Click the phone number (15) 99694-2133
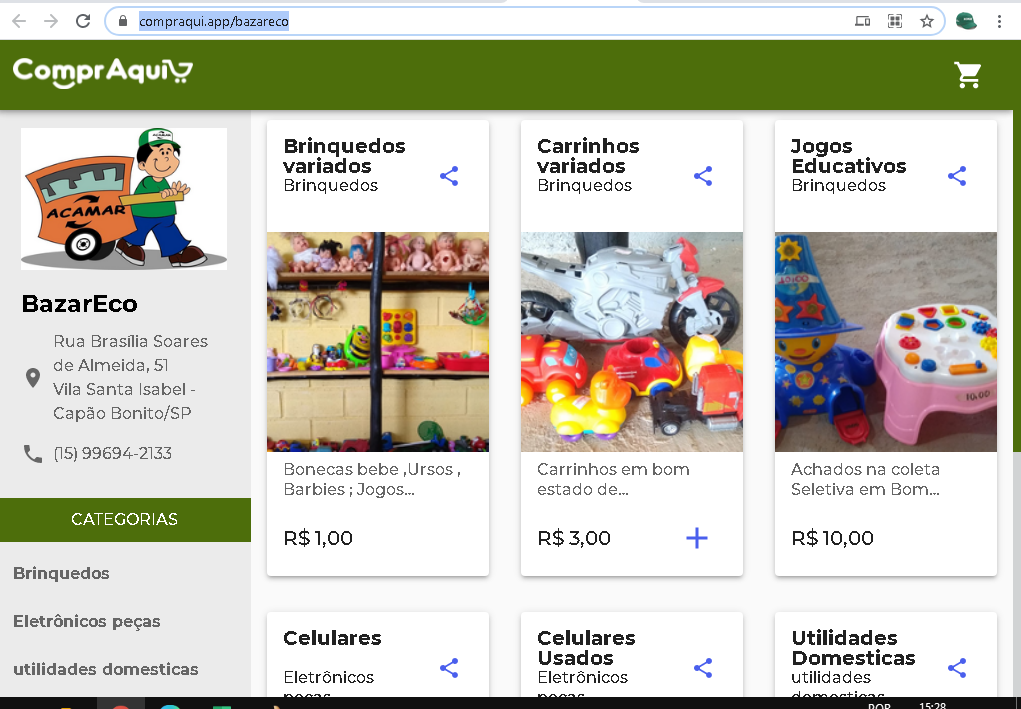1021x709 pixels. pyautogui.click(x=113, y=453)
